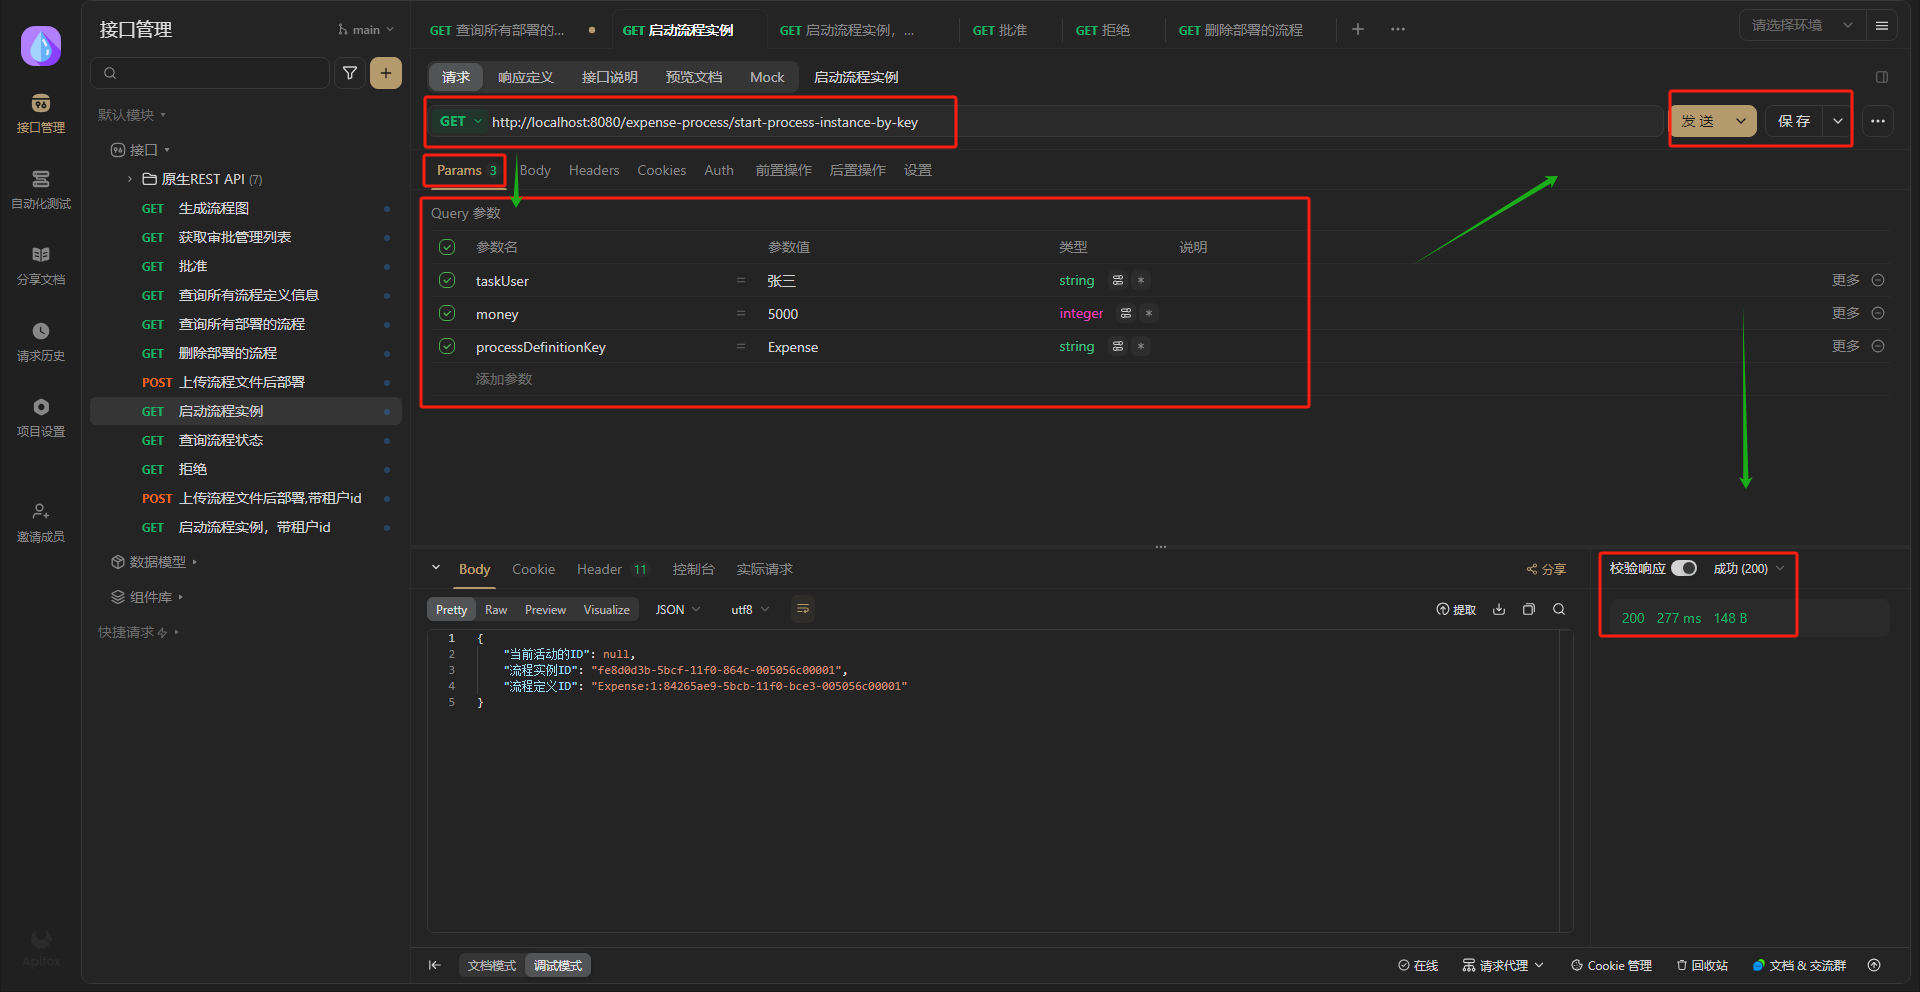The height and width of the screenshot is (992, 1920).
Task: Click the word wrap icon
Action: coord(802,609)
